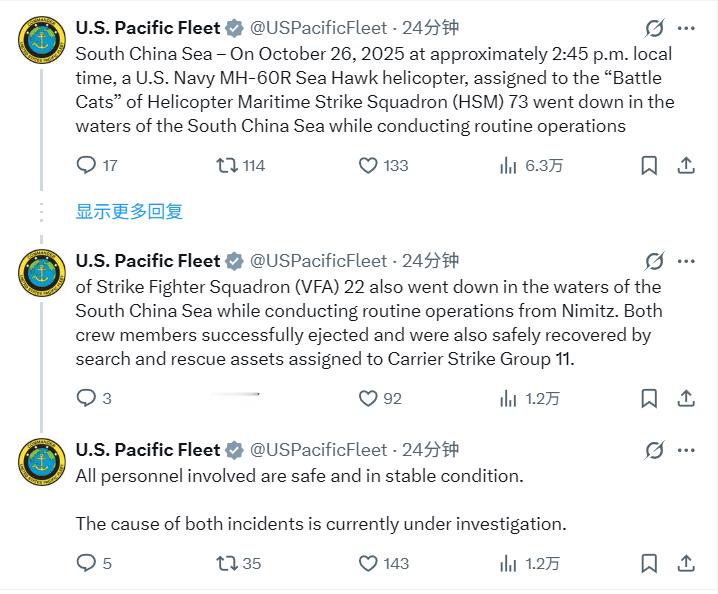Bookmark the second tweet about VFA 22

(x=649, y=398)
